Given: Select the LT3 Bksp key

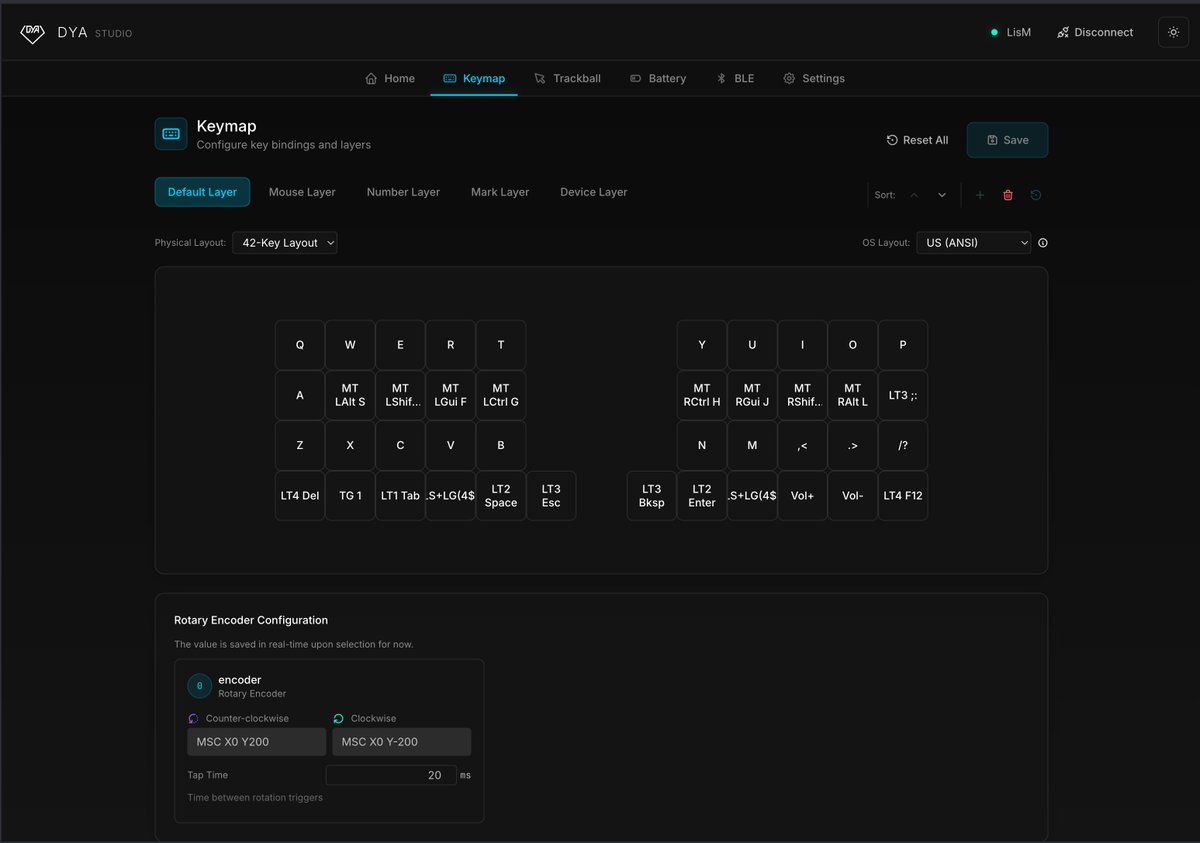Looking at the screenshot, I should tap(652, 496).
